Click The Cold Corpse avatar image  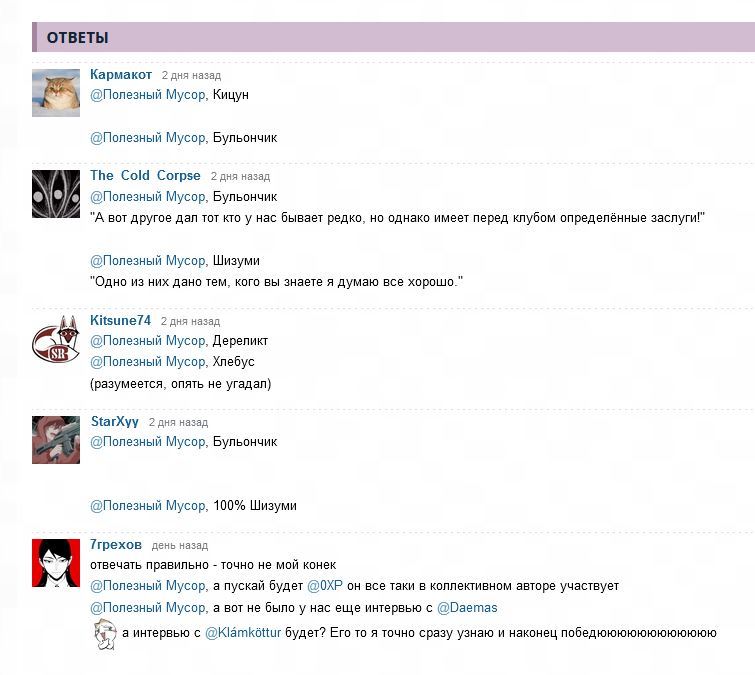56,194
